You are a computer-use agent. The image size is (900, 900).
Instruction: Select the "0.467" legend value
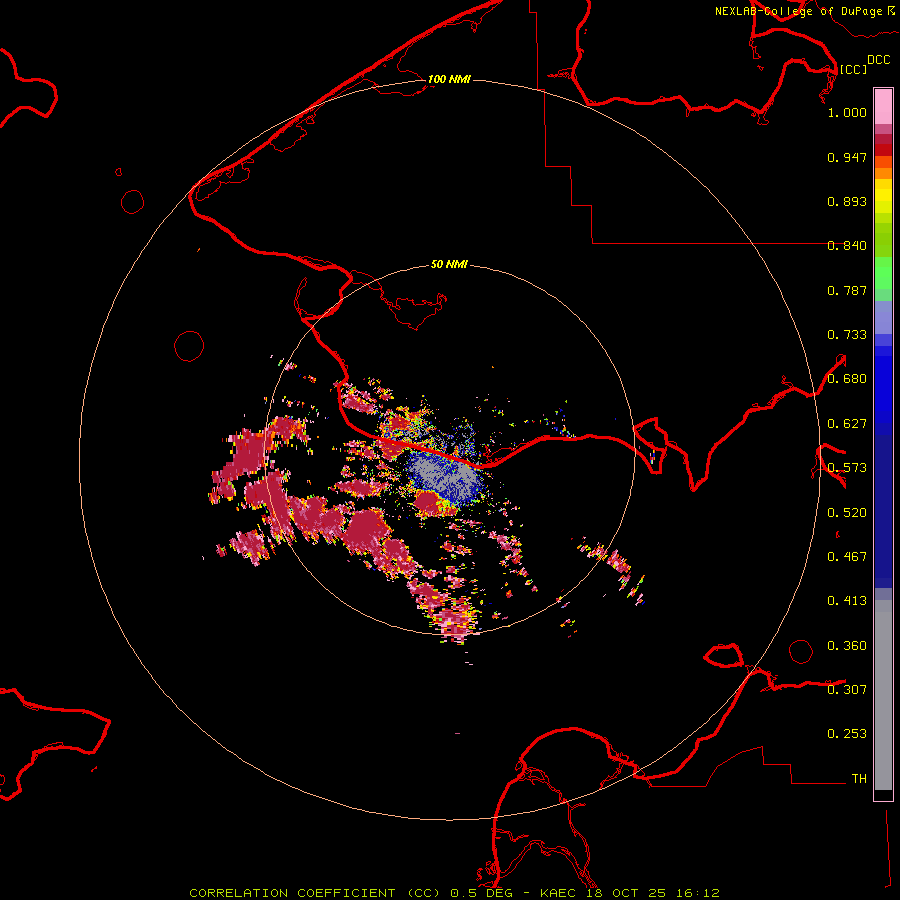click(x=847, y=557)
